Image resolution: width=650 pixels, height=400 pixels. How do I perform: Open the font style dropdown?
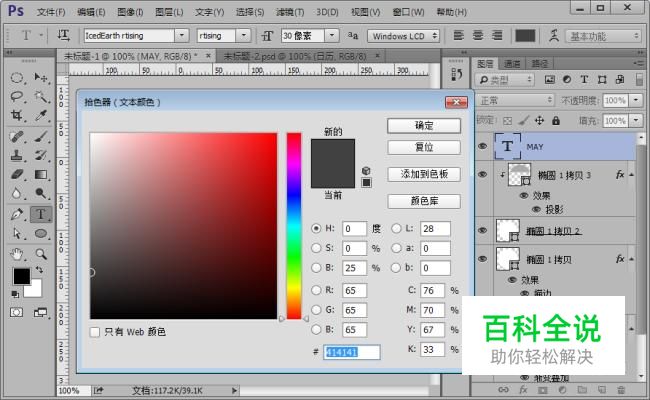pos(243,36)
